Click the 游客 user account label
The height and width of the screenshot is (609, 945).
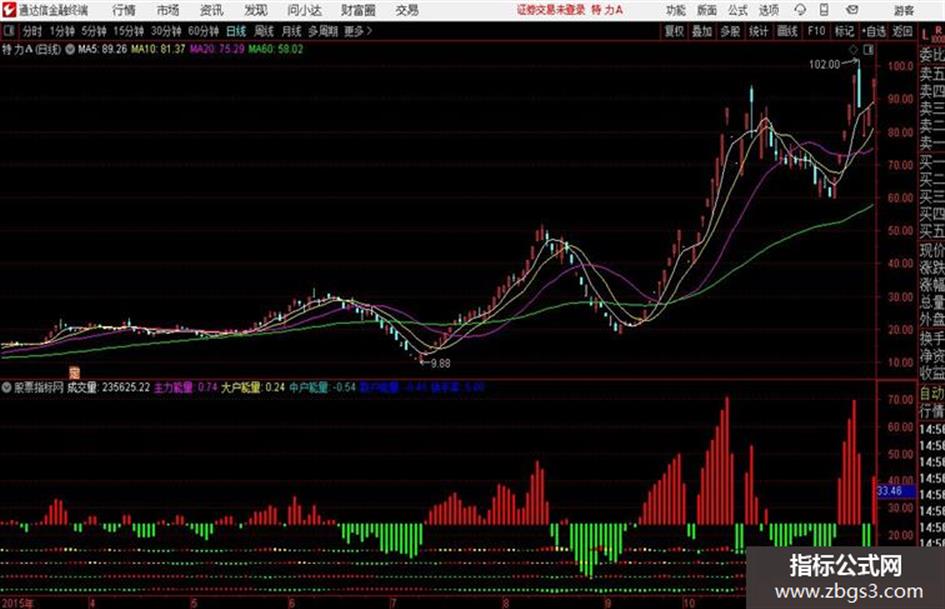click(904, 10)
